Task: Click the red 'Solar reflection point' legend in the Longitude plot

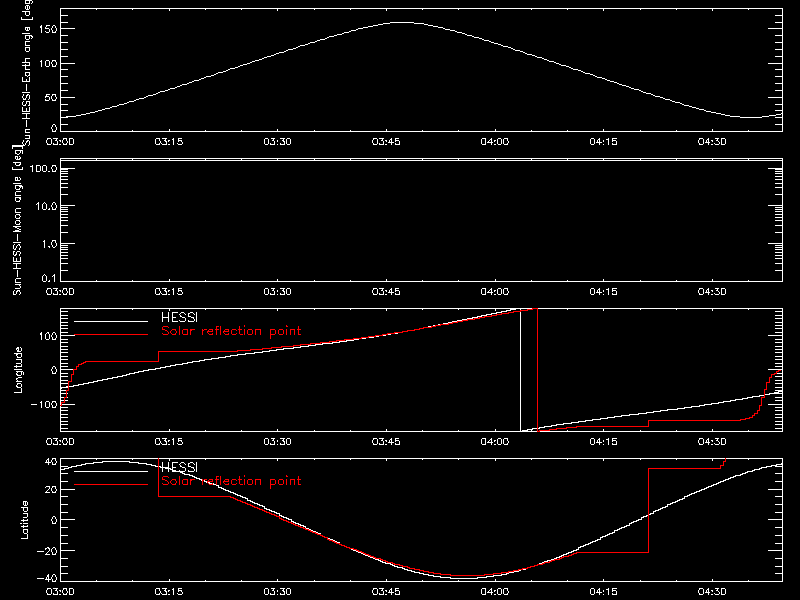Action: (231, 331)
